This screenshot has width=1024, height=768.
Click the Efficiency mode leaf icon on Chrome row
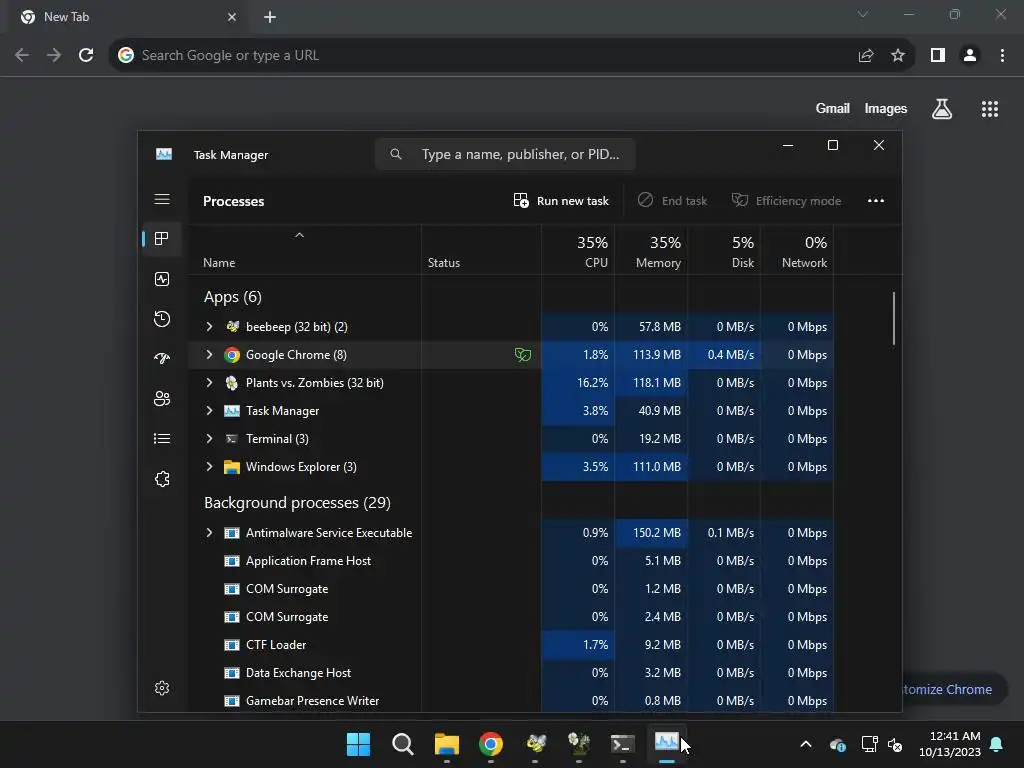[522, 355]
